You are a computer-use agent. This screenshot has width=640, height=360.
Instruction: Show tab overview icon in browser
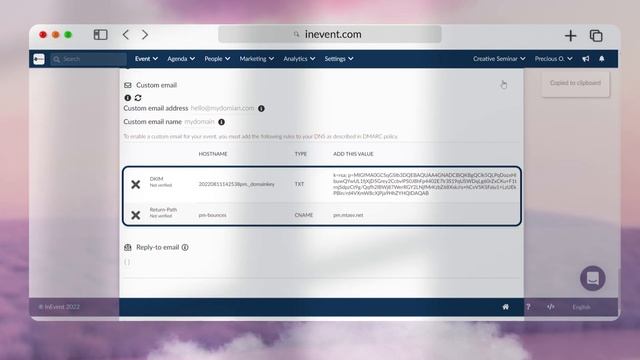pos(596,36)
